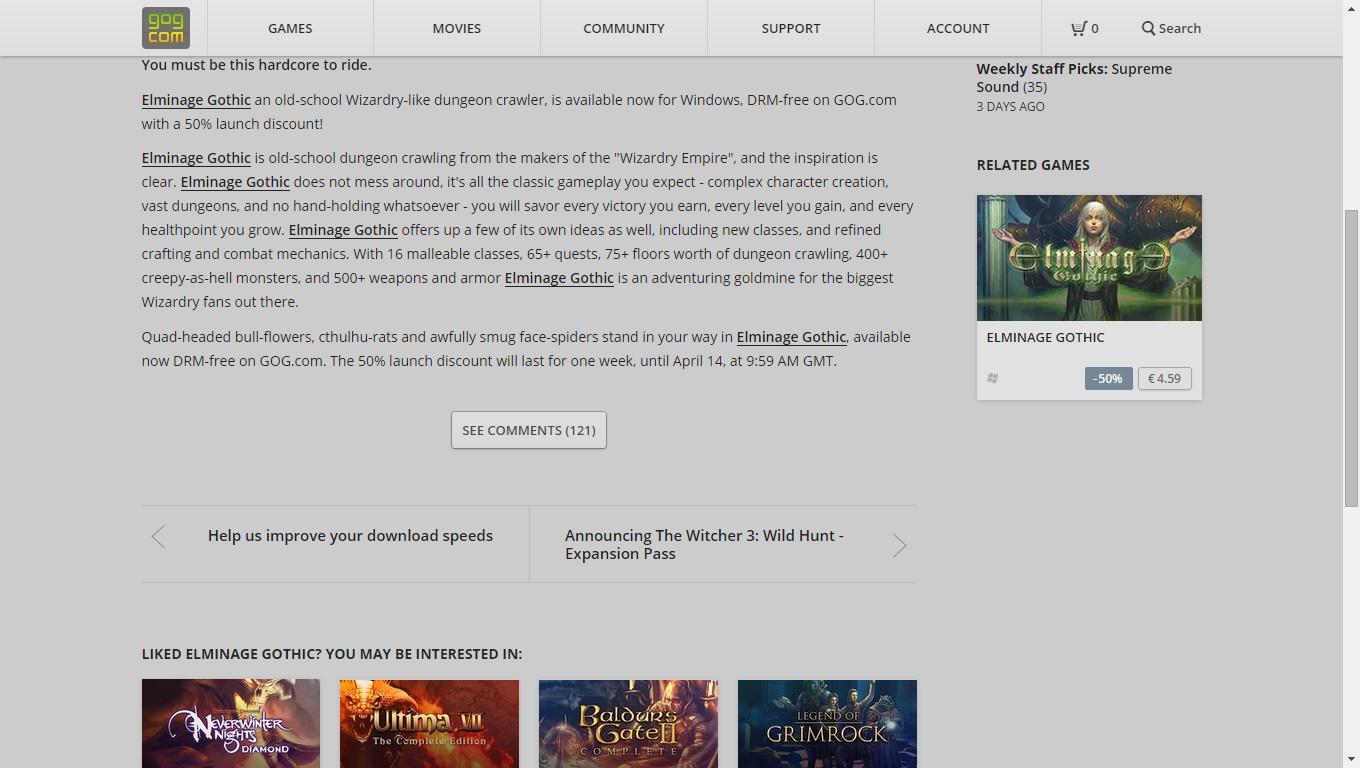Open the GAMES menu
This screenshot has height=768, width=1360.
[290, 28]
